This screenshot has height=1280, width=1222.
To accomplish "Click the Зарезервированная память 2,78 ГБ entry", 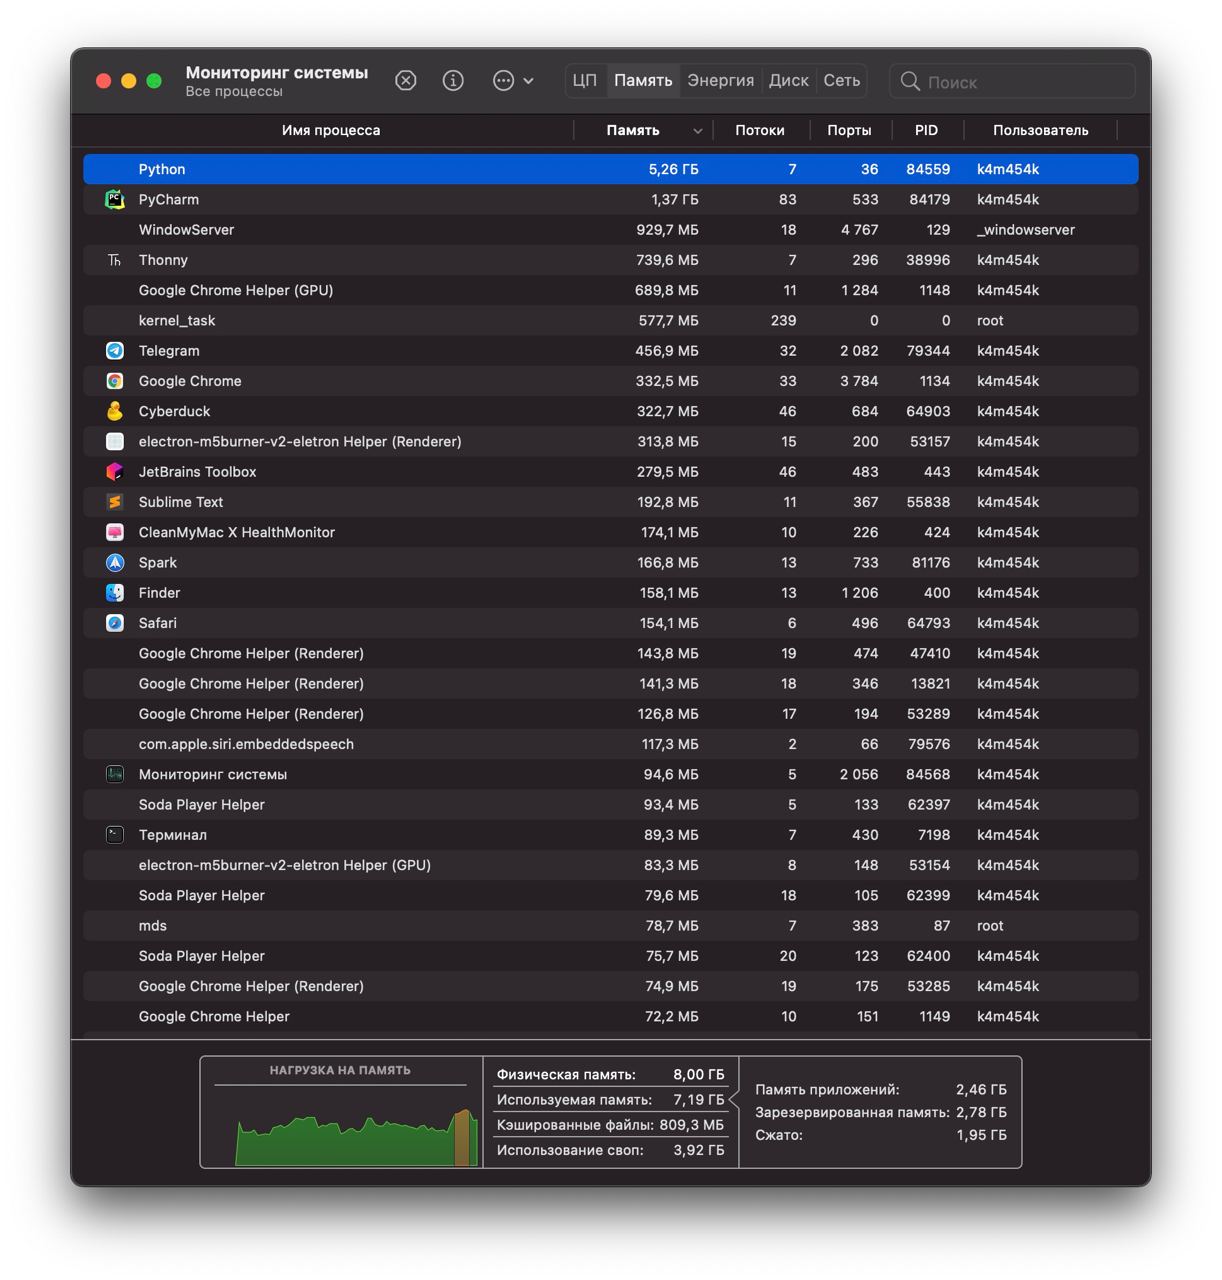I will (881, 1112).
